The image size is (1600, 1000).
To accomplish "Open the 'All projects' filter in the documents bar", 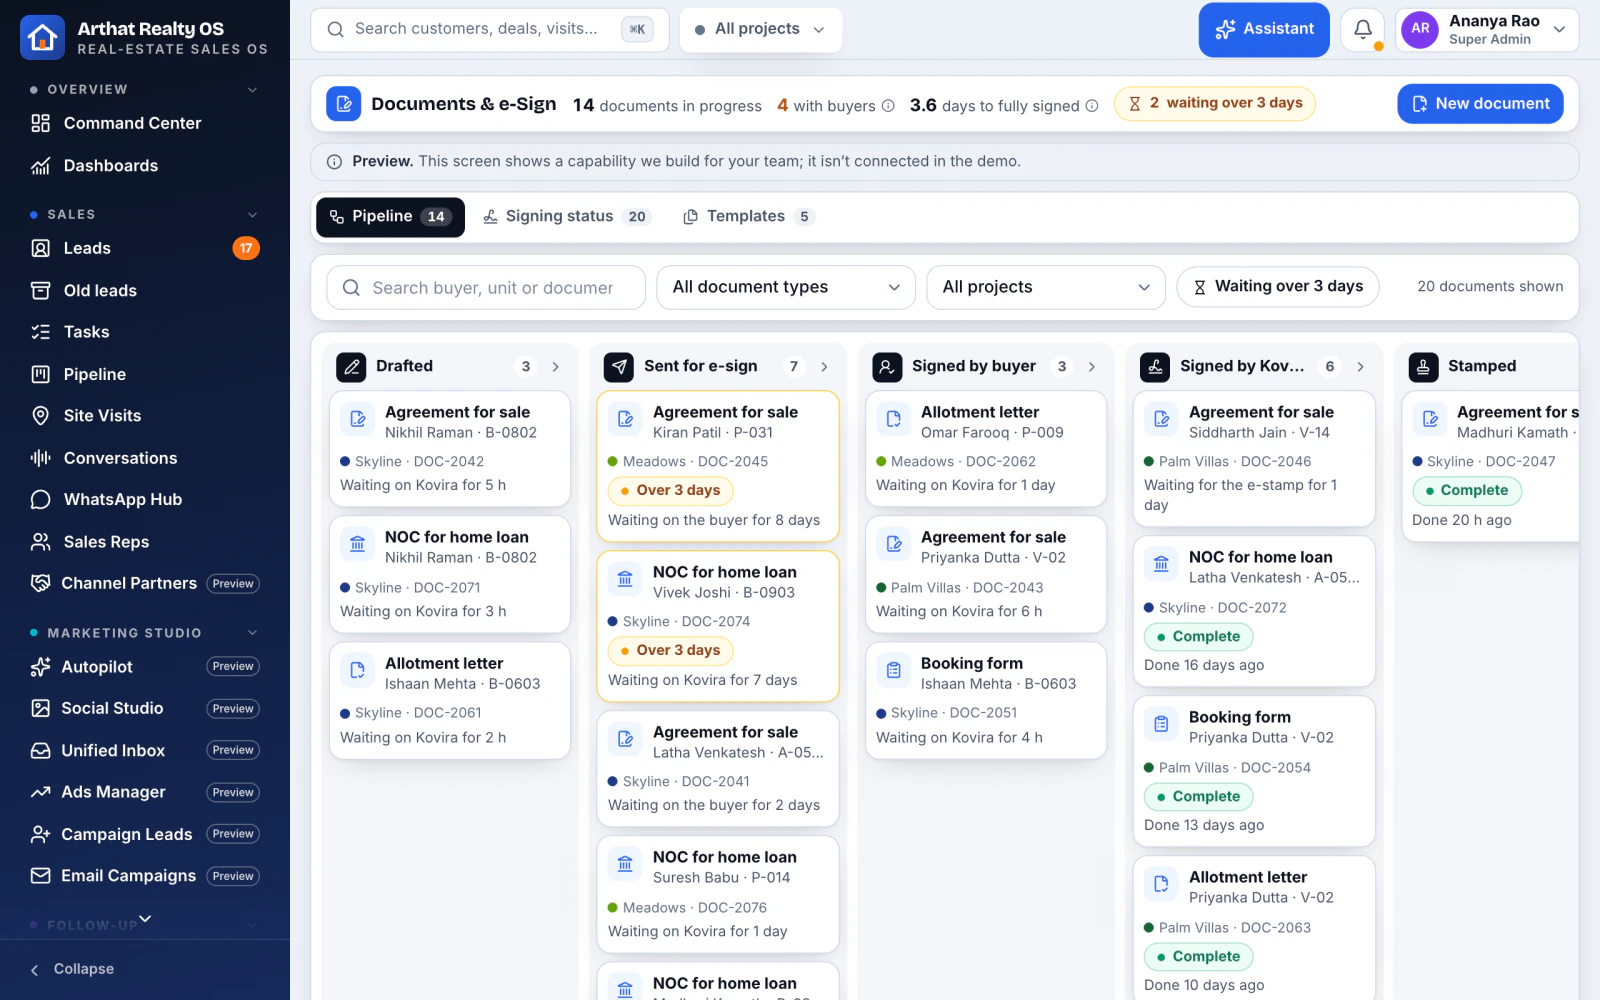I will (1046, 287).
